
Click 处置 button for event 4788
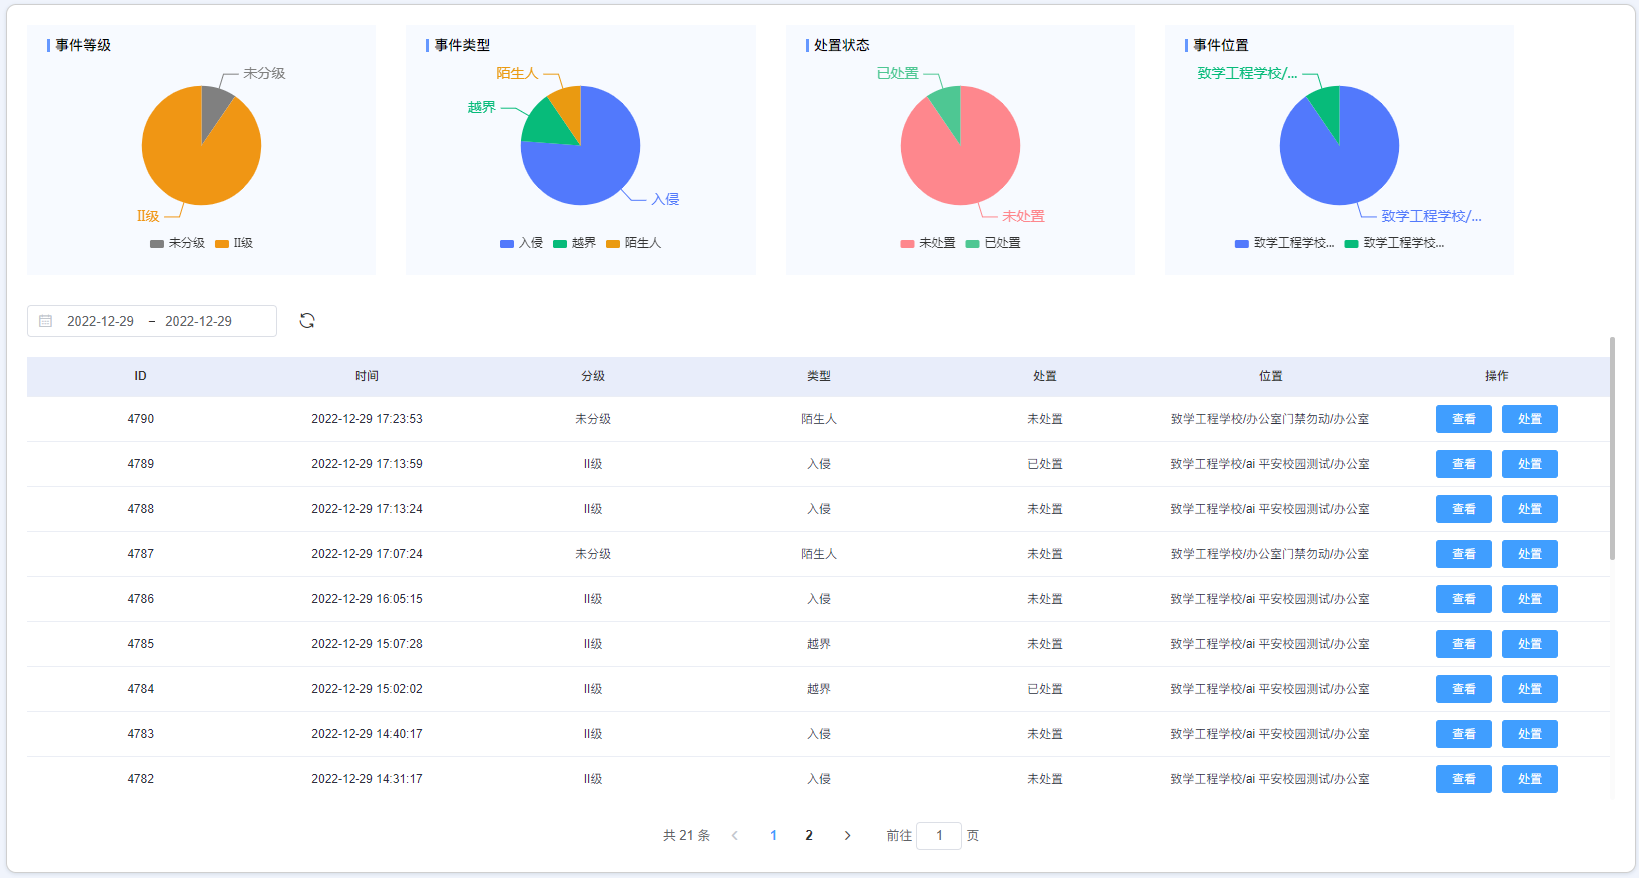click(1529, 509)
